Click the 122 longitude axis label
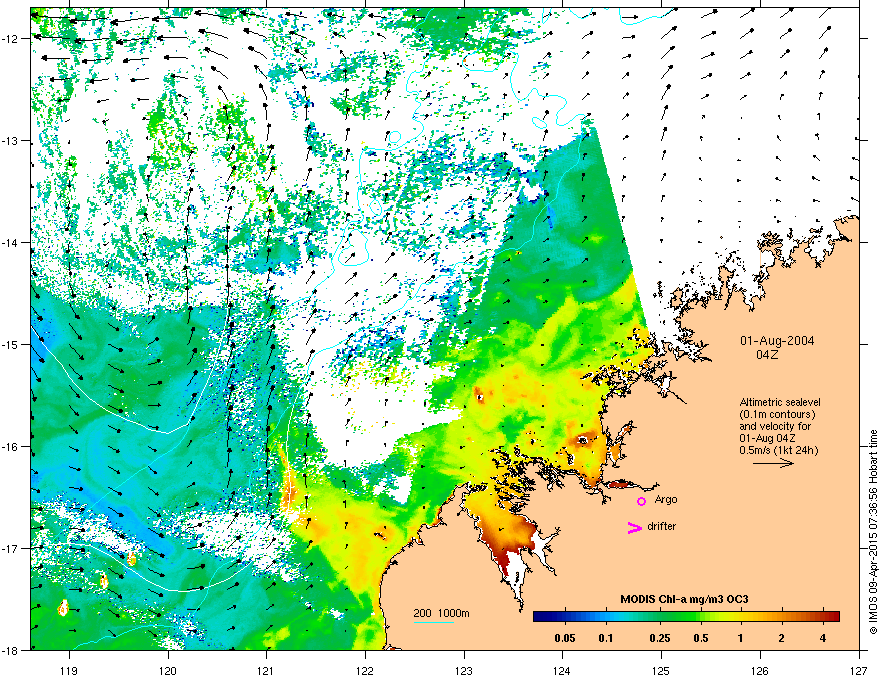 point(365,670)
